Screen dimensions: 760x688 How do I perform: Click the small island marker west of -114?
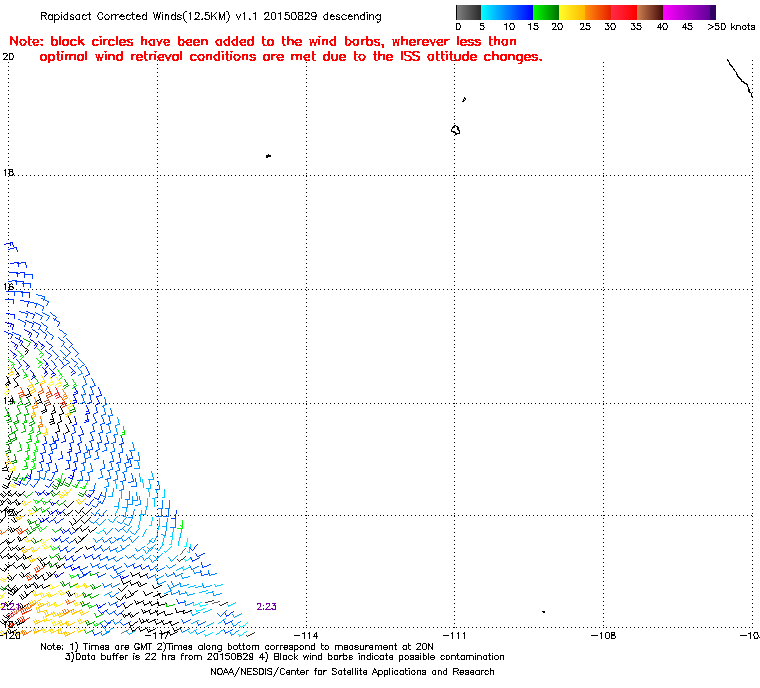tap(269, 156)
